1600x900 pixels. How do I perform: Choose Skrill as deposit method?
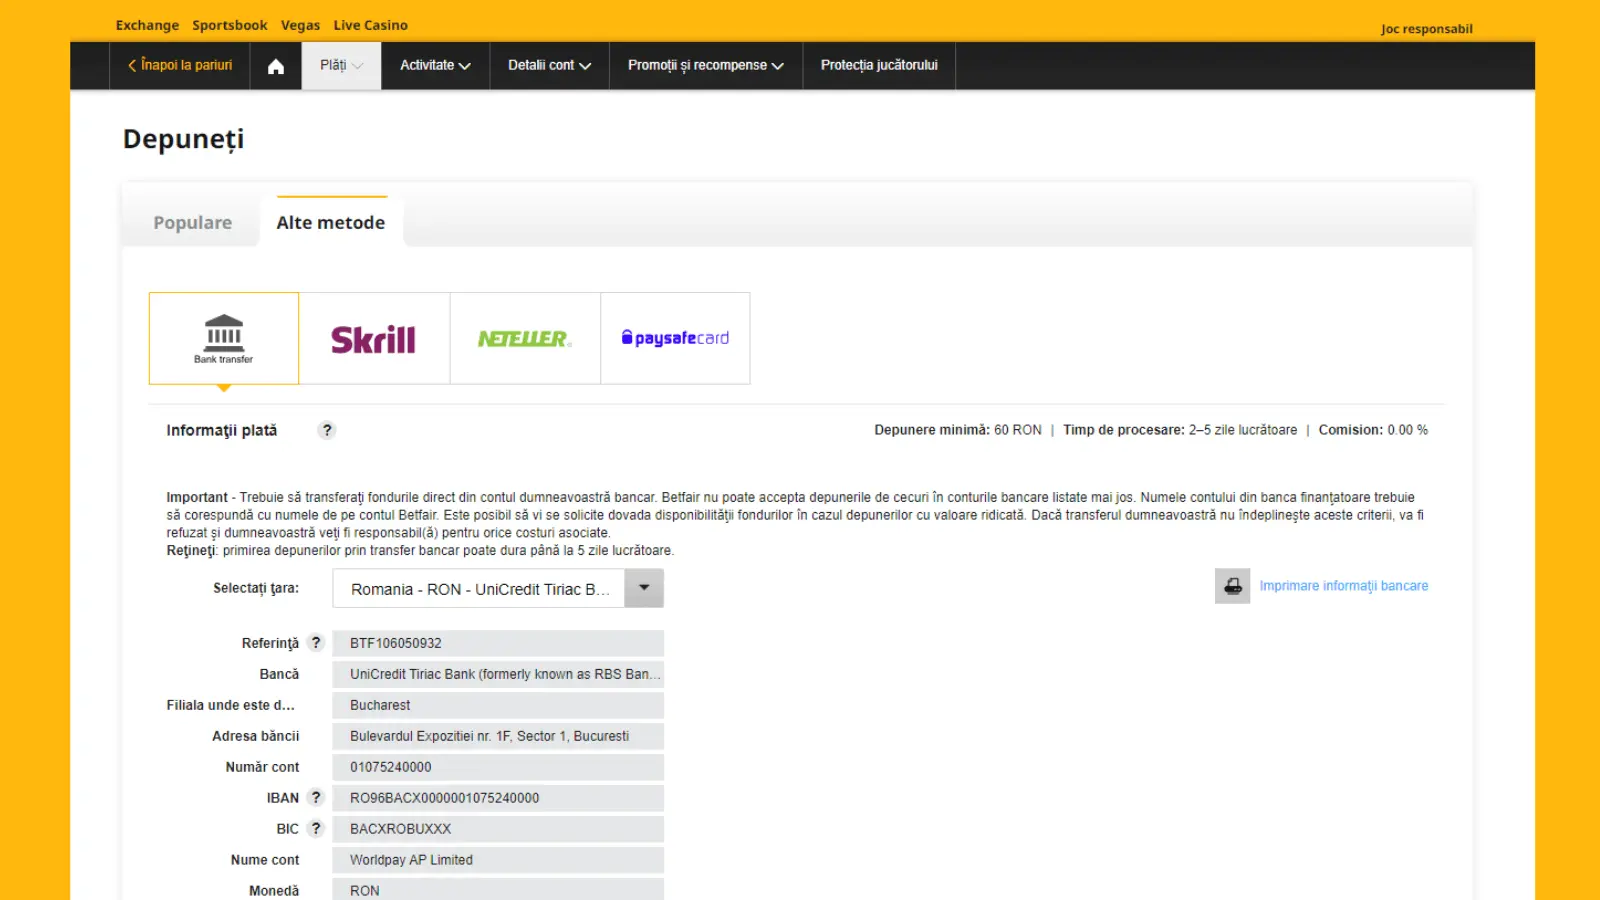click(x=374, y=338)
